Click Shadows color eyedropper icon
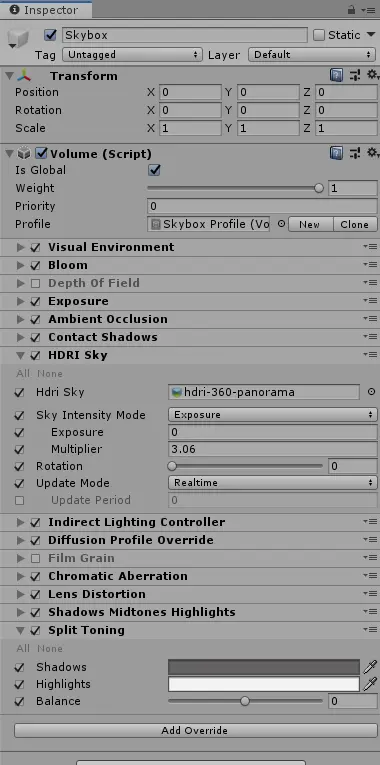This screenshot has height=765, width=380. point(370,666)
